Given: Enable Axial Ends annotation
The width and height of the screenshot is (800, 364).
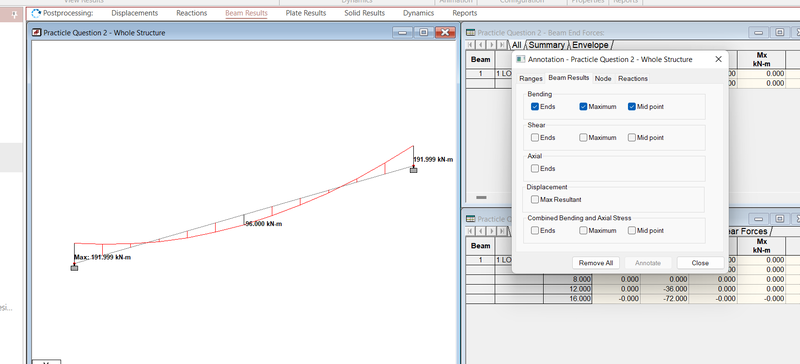Looking at the screenshot, I should click(535, 168).
